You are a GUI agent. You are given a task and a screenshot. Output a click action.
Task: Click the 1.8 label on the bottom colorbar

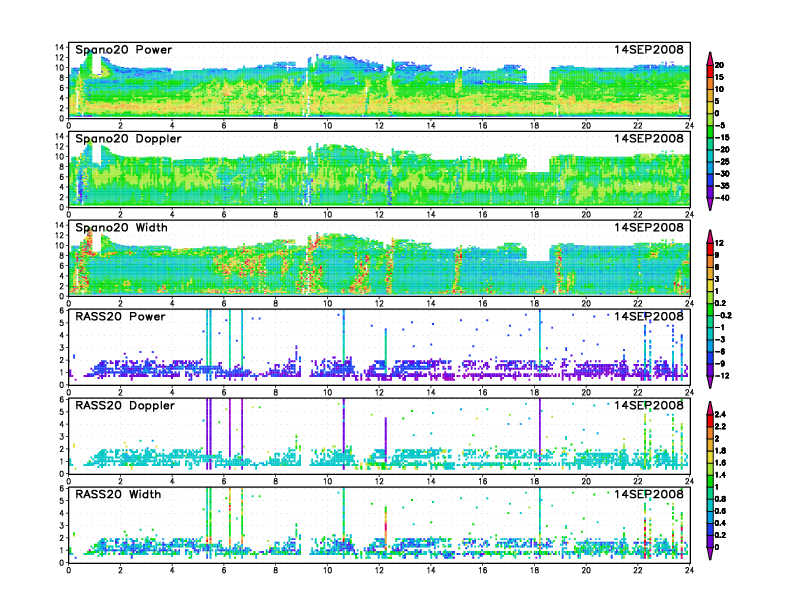click(x=720, y=450)
